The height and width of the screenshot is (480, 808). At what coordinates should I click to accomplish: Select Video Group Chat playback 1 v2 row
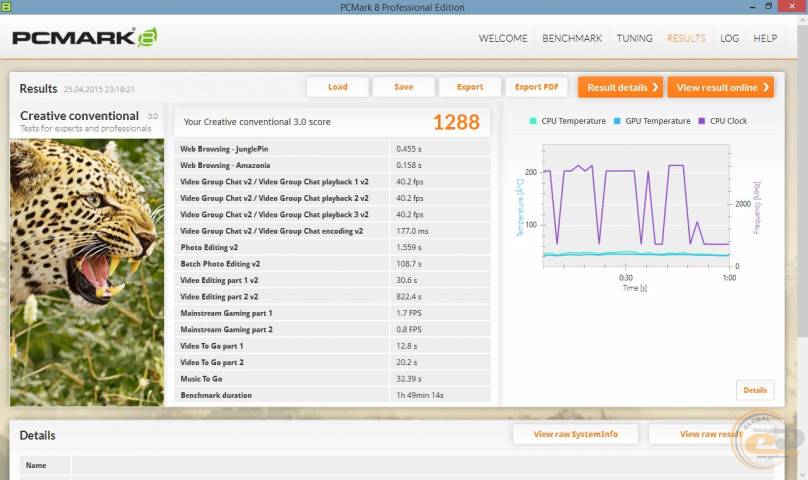332,182
